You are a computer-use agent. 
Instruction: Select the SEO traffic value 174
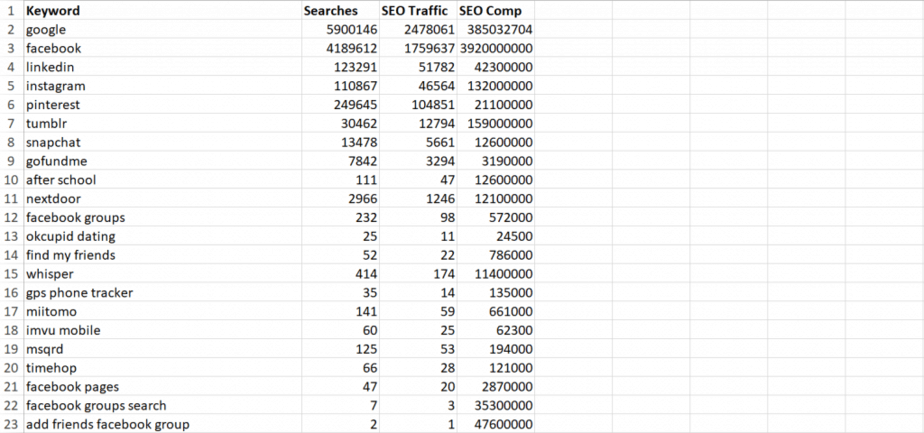(418, 274)
